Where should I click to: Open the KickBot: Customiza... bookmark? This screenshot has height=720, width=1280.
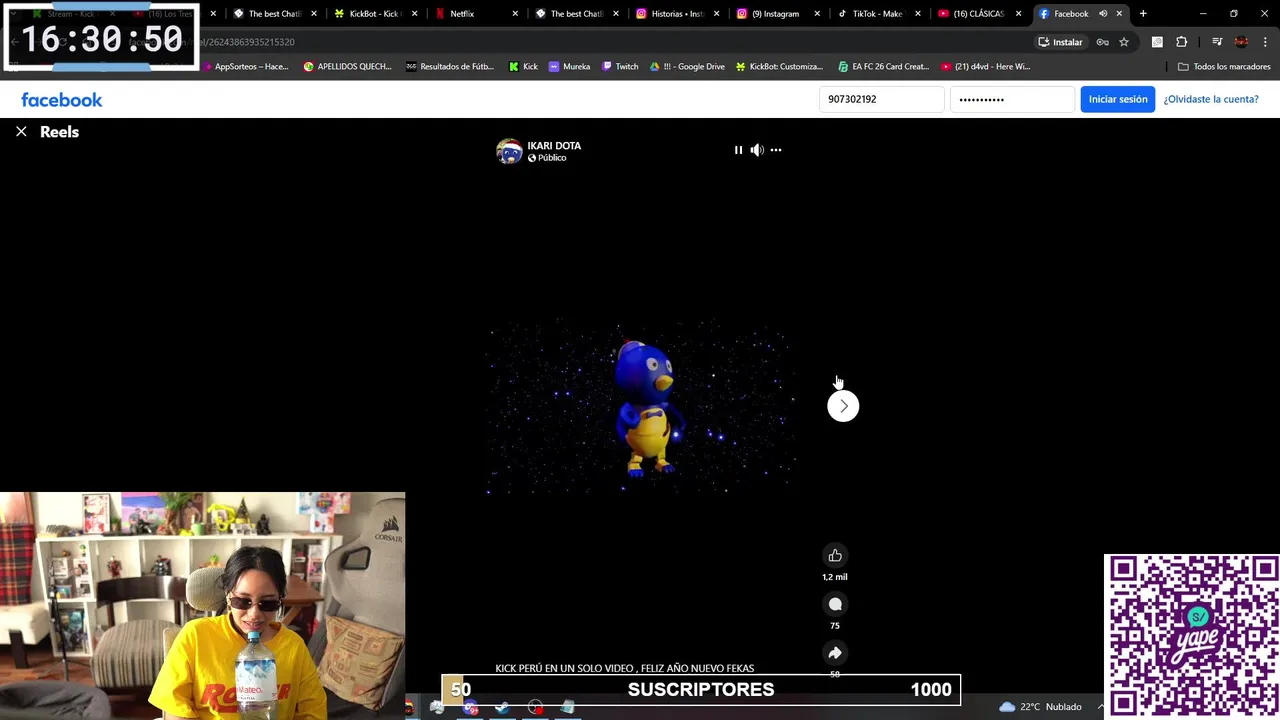779,67
